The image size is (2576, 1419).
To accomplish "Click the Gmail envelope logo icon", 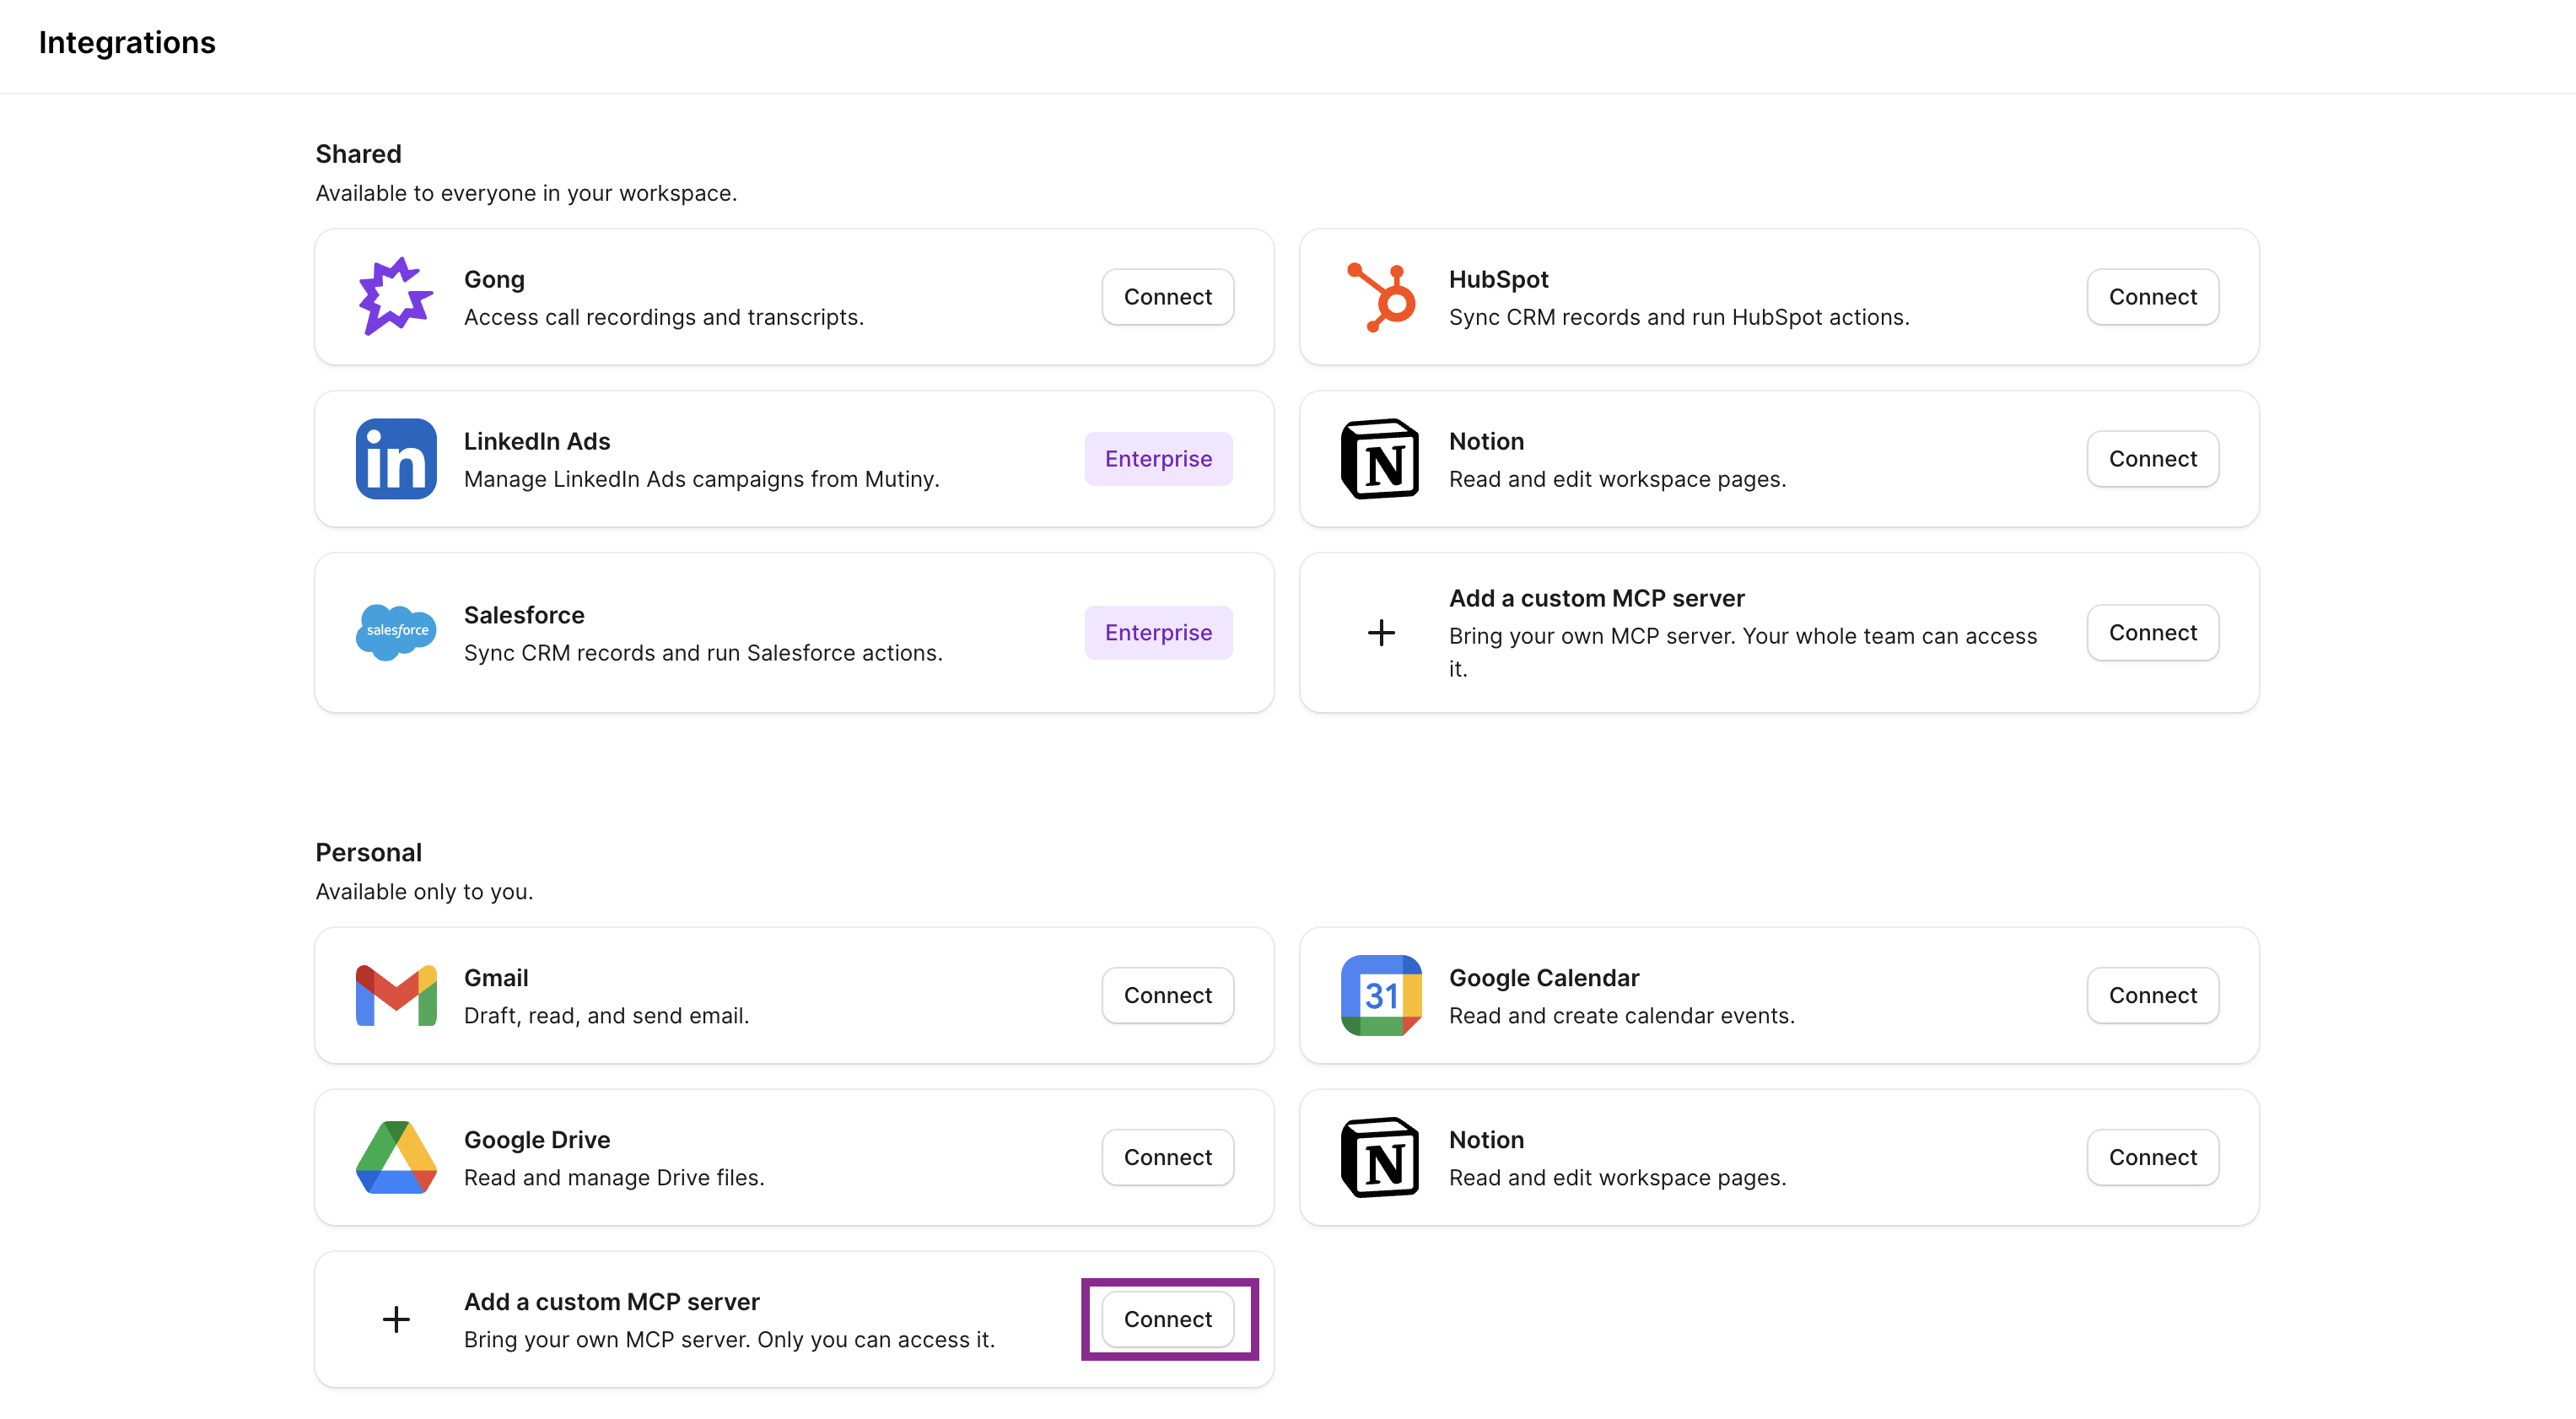I will click(396, 995).
